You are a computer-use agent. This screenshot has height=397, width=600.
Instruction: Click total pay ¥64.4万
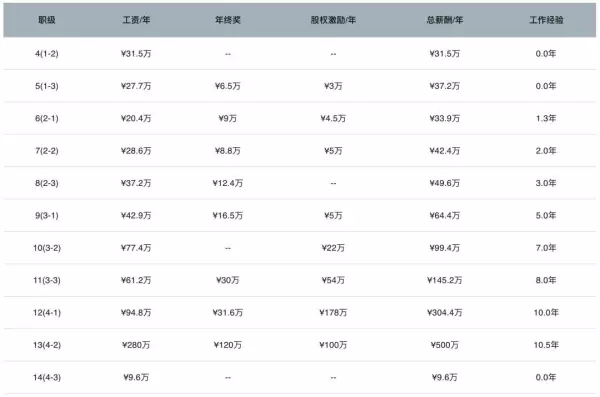[445, 216]
